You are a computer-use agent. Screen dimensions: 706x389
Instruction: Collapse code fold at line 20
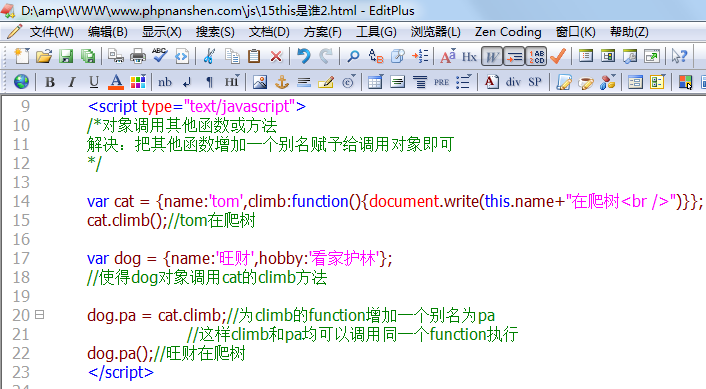click(x=40, y=315)
